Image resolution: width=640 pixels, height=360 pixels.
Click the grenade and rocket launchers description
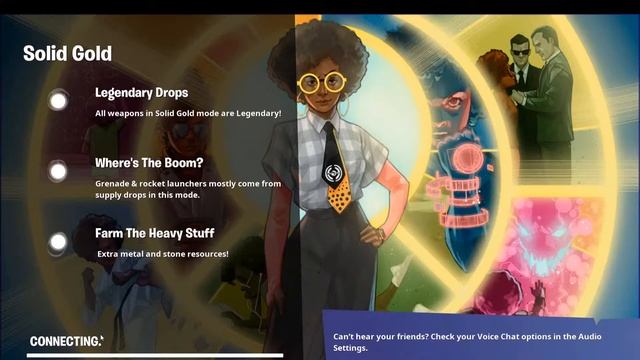tap(188, 189)
